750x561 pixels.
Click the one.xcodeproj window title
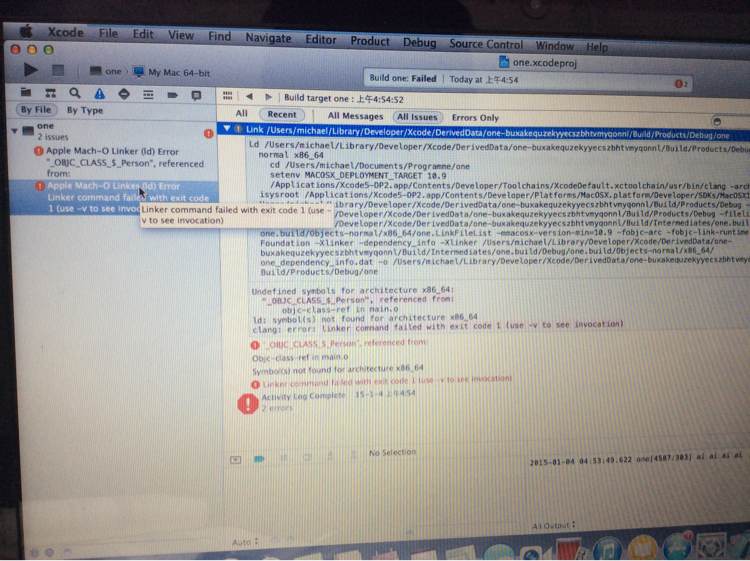click(538, 62)
